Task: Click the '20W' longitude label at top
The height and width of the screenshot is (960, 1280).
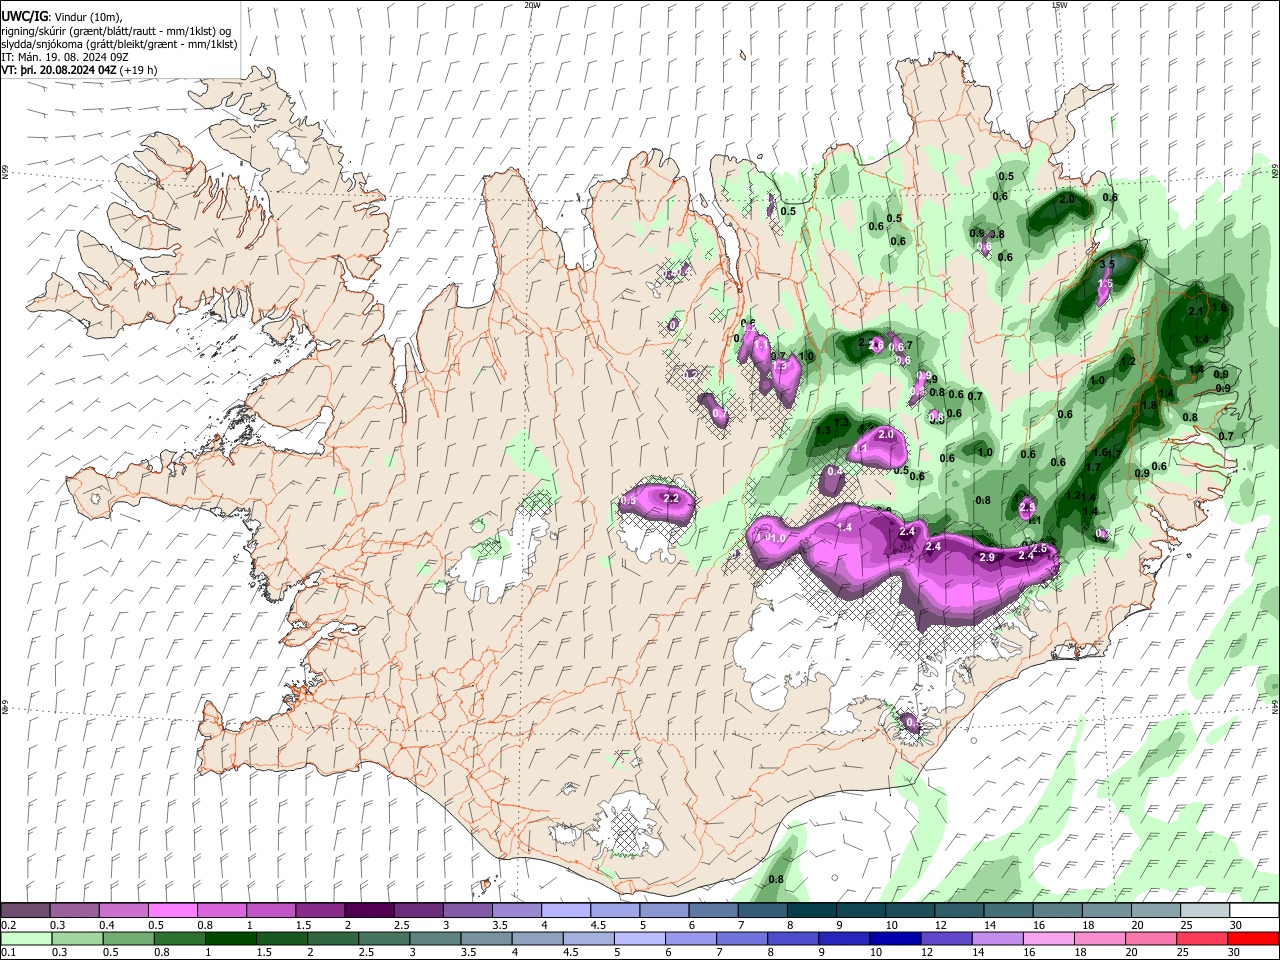Action: click(532, 5)
